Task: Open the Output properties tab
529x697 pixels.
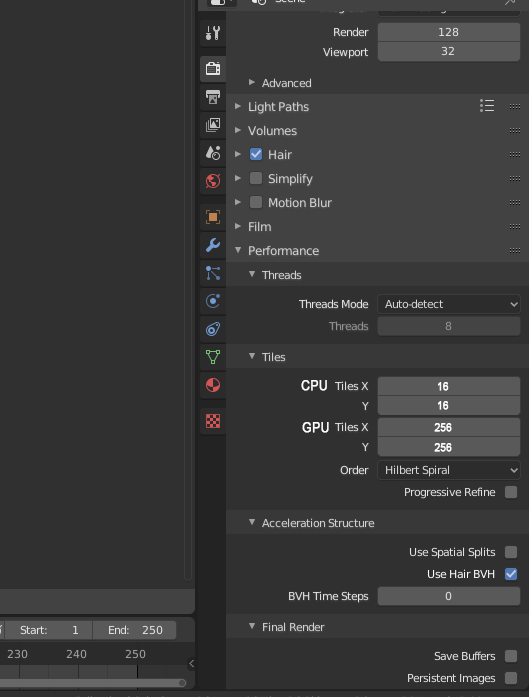Action: pos(213,97)
